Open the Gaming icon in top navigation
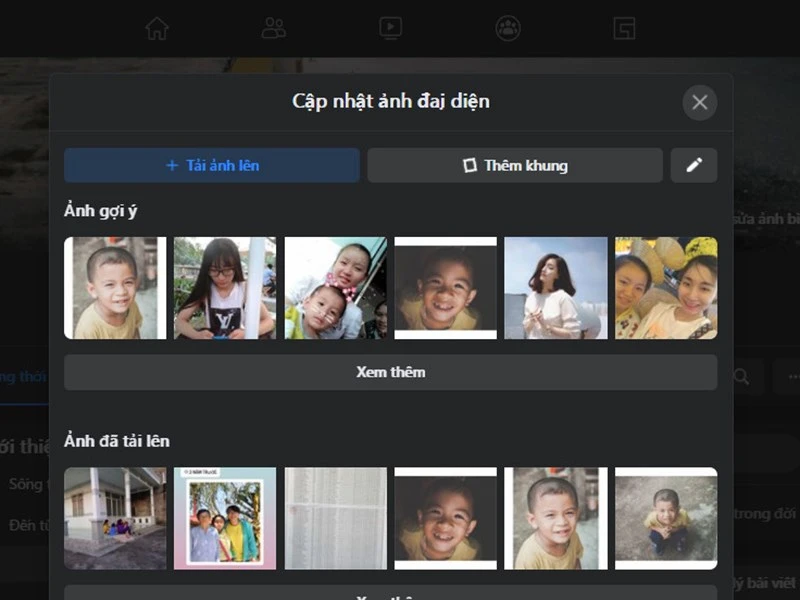The image size is (800, 600). [x=624, y=29]
